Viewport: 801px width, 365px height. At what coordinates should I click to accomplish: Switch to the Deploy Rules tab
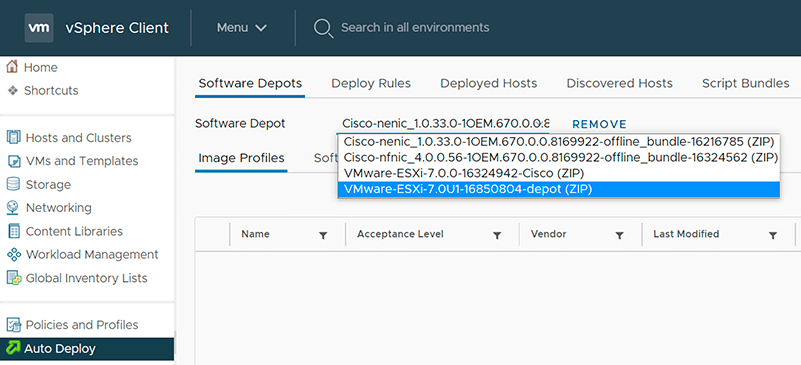tap(371, 83)
